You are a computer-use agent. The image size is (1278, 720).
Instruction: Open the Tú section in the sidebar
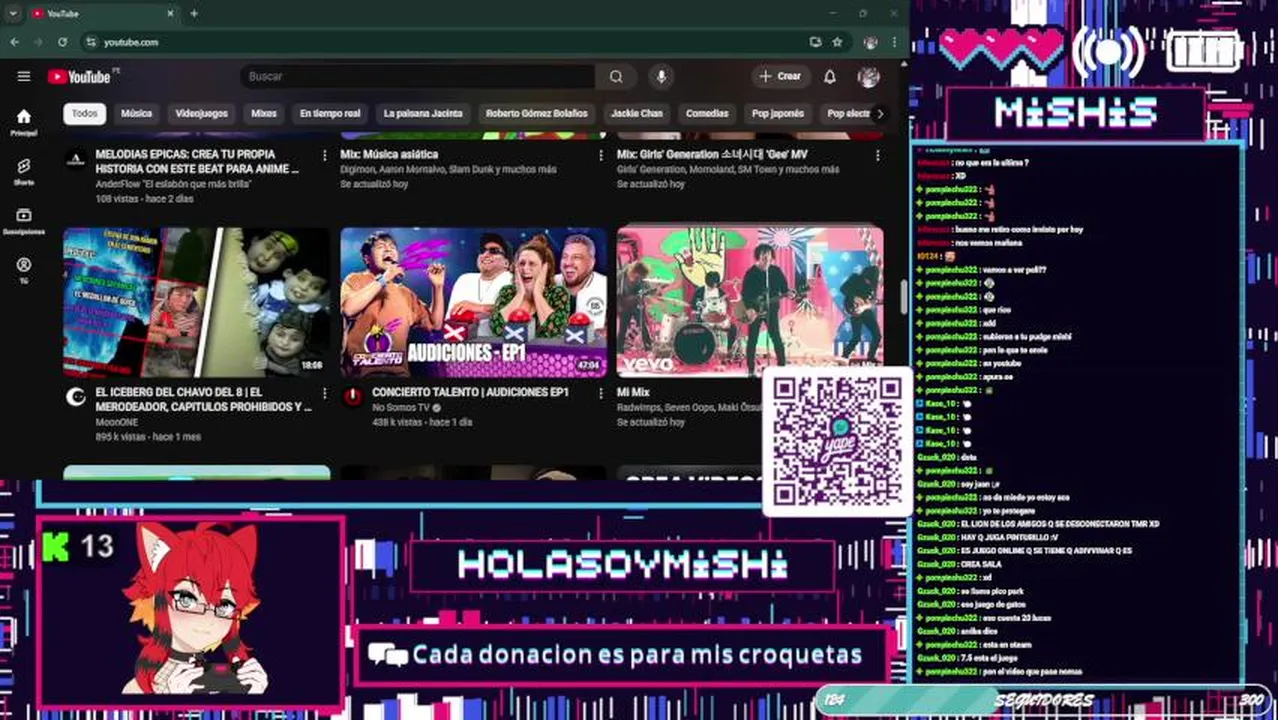pos(24,270)
